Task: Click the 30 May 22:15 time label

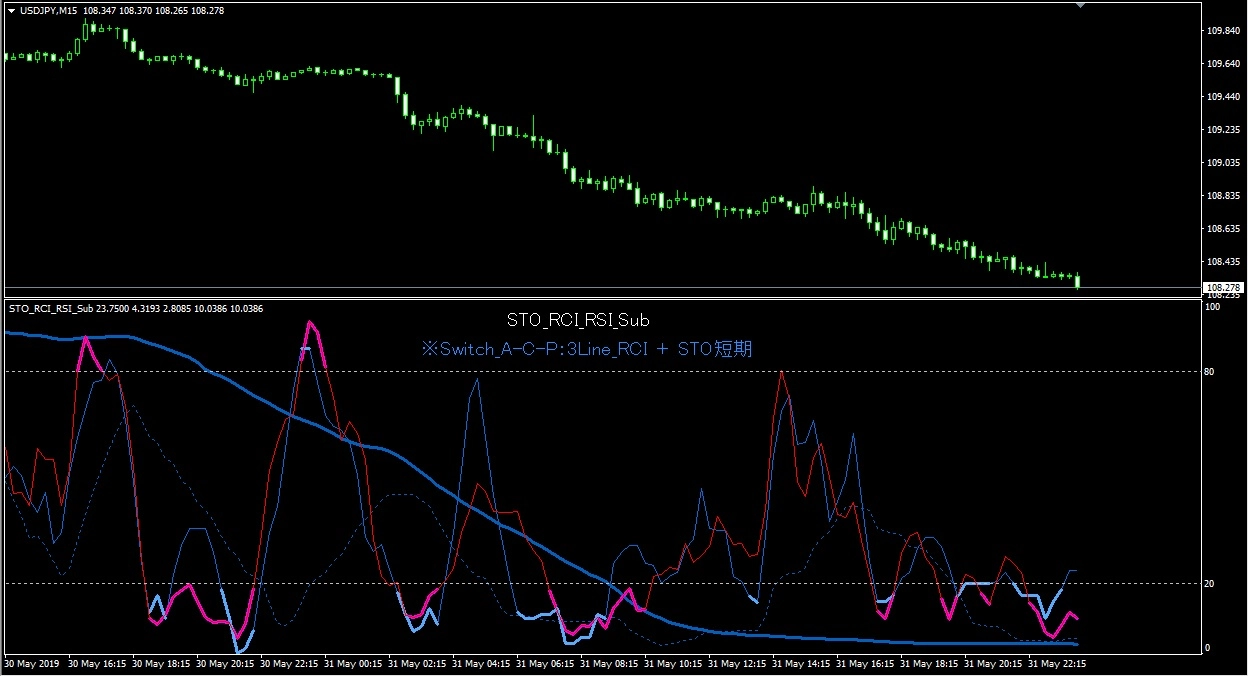Action: click(x=289, y=663)
